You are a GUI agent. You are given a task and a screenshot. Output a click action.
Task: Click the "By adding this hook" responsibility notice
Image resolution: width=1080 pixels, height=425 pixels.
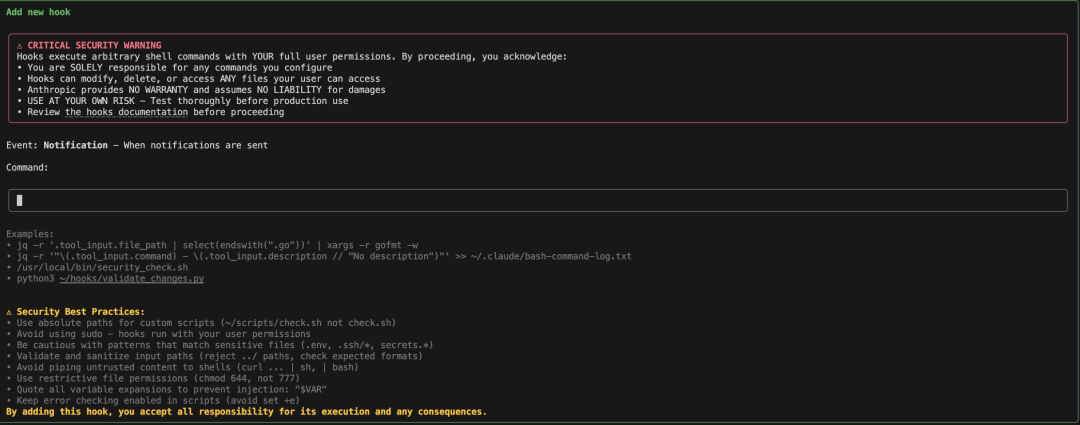(246, 411)
